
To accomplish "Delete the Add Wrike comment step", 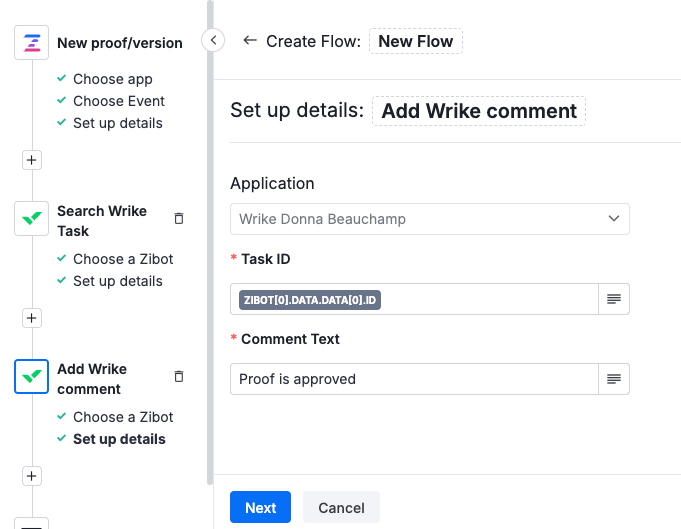I will pos(179,377).
